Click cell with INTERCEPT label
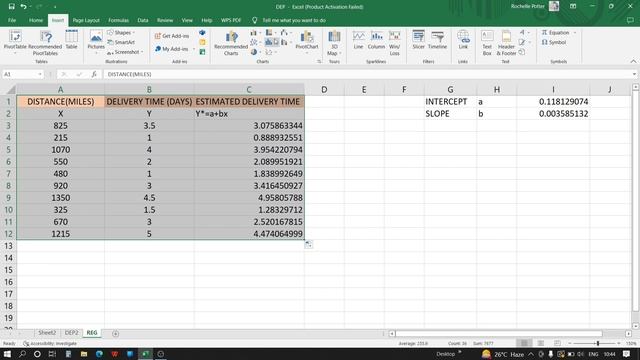640x360 pixels. (450, 102)
